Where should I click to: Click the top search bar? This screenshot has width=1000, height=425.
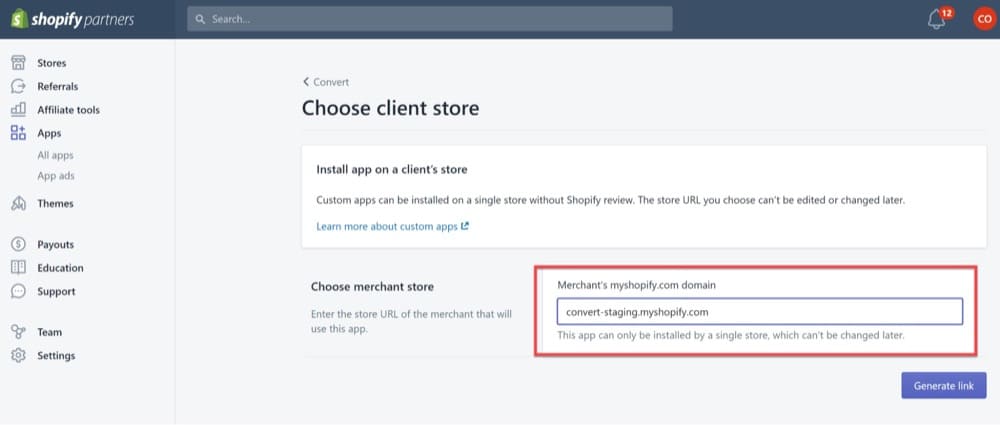430,19
